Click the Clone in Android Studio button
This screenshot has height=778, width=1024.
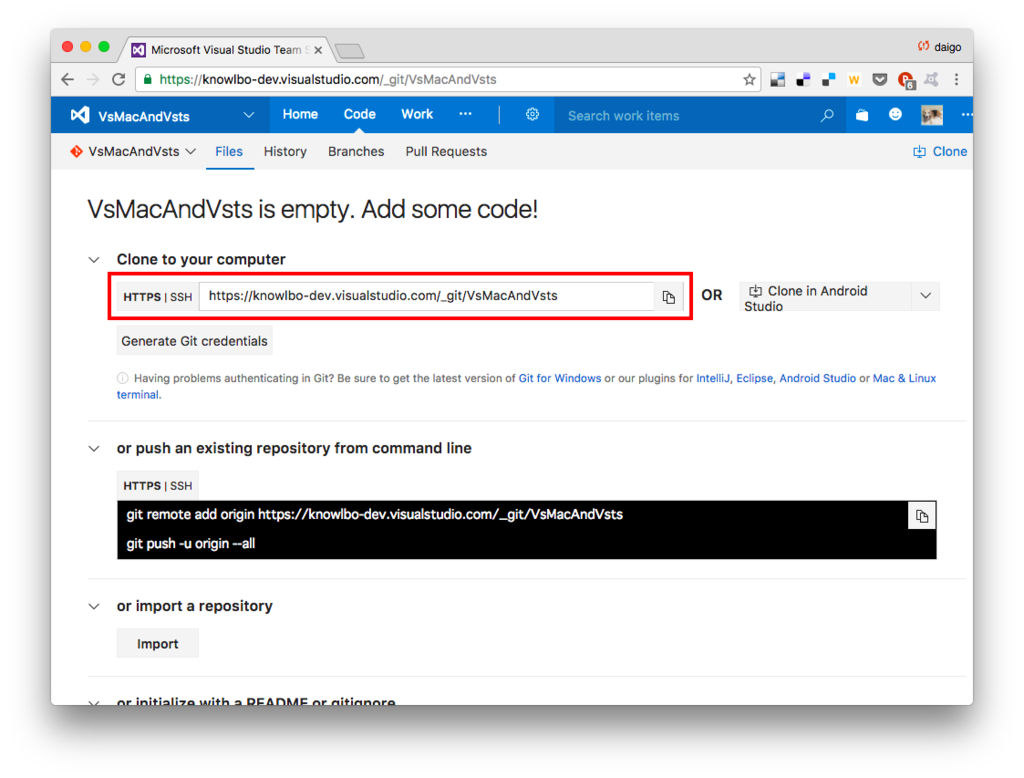(825, 297)
